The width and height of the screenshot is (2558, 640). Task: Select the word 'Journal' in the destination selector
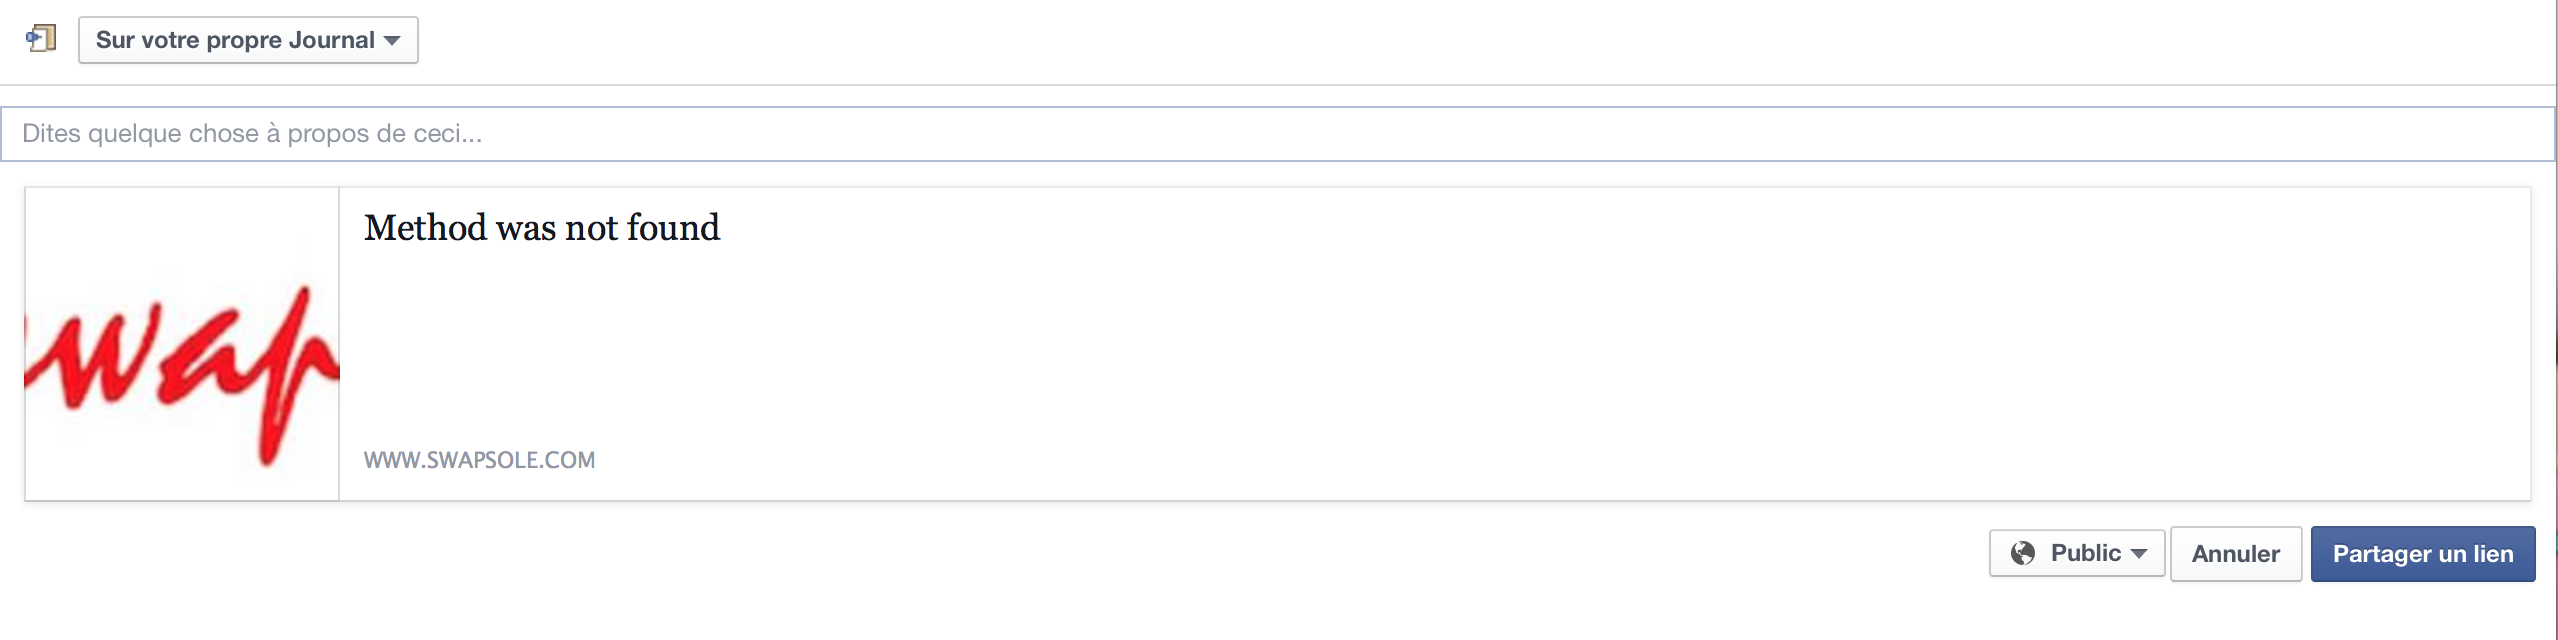coord(331,40)
